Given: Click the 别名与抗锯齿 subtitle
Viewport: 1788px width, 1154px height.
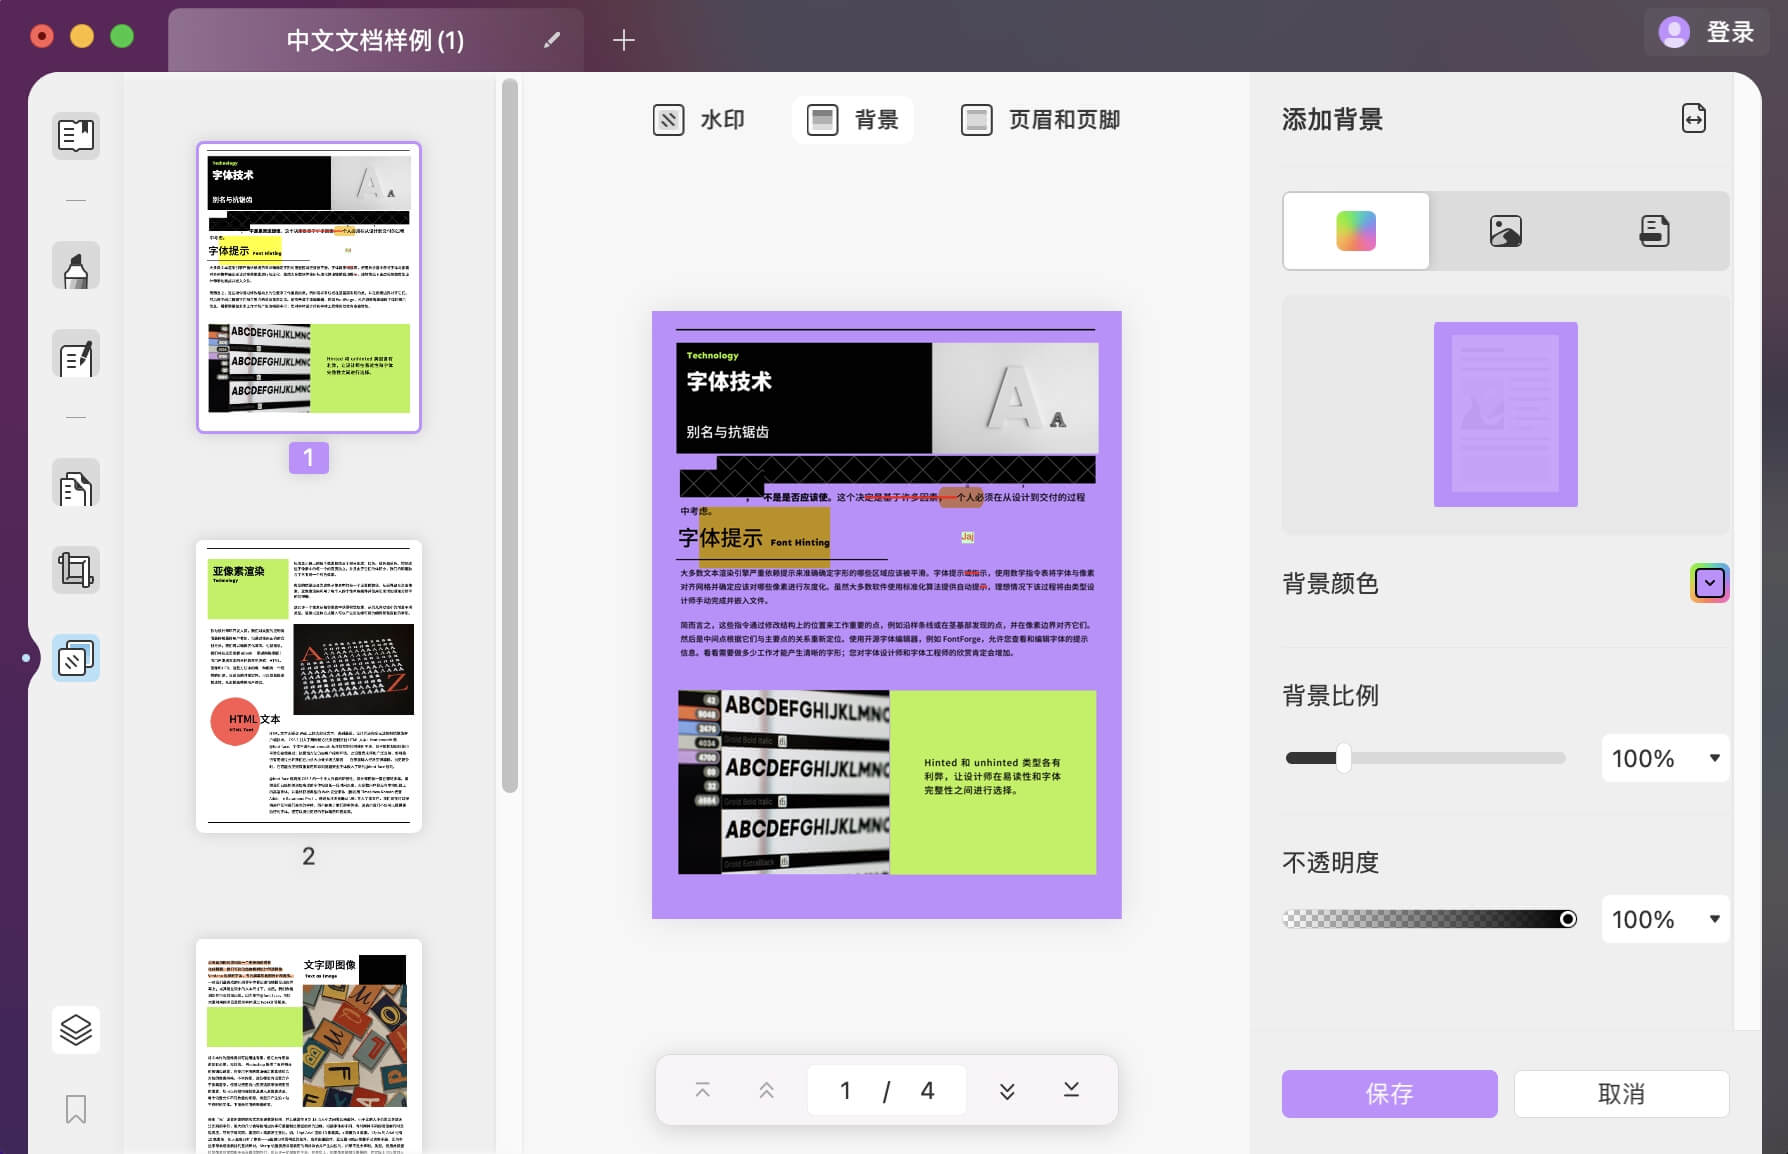Looking at the screenshot, I should coord(727,432).
